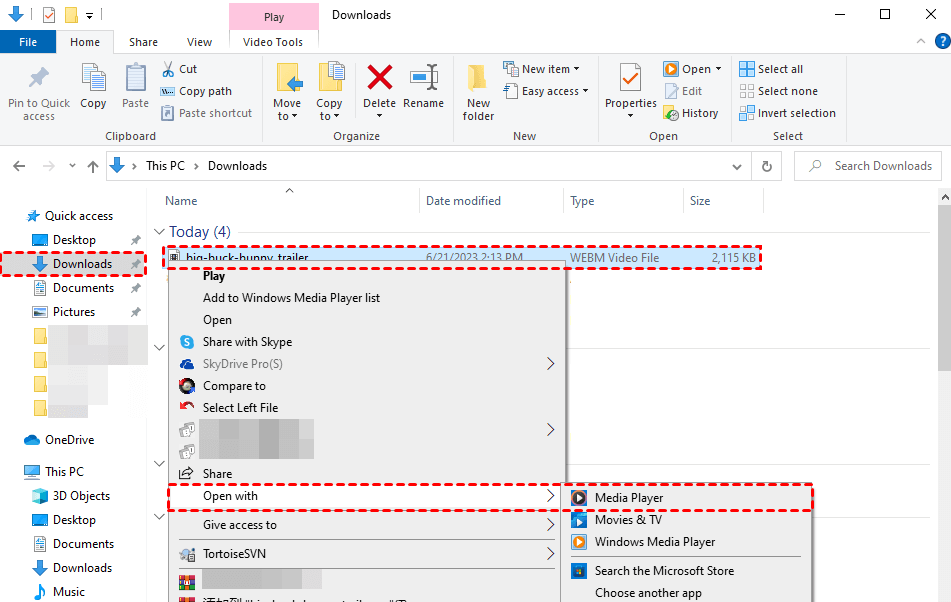Expand the TortoiseSVN submenu
951x602 pixels.
(x=366, y=554)
